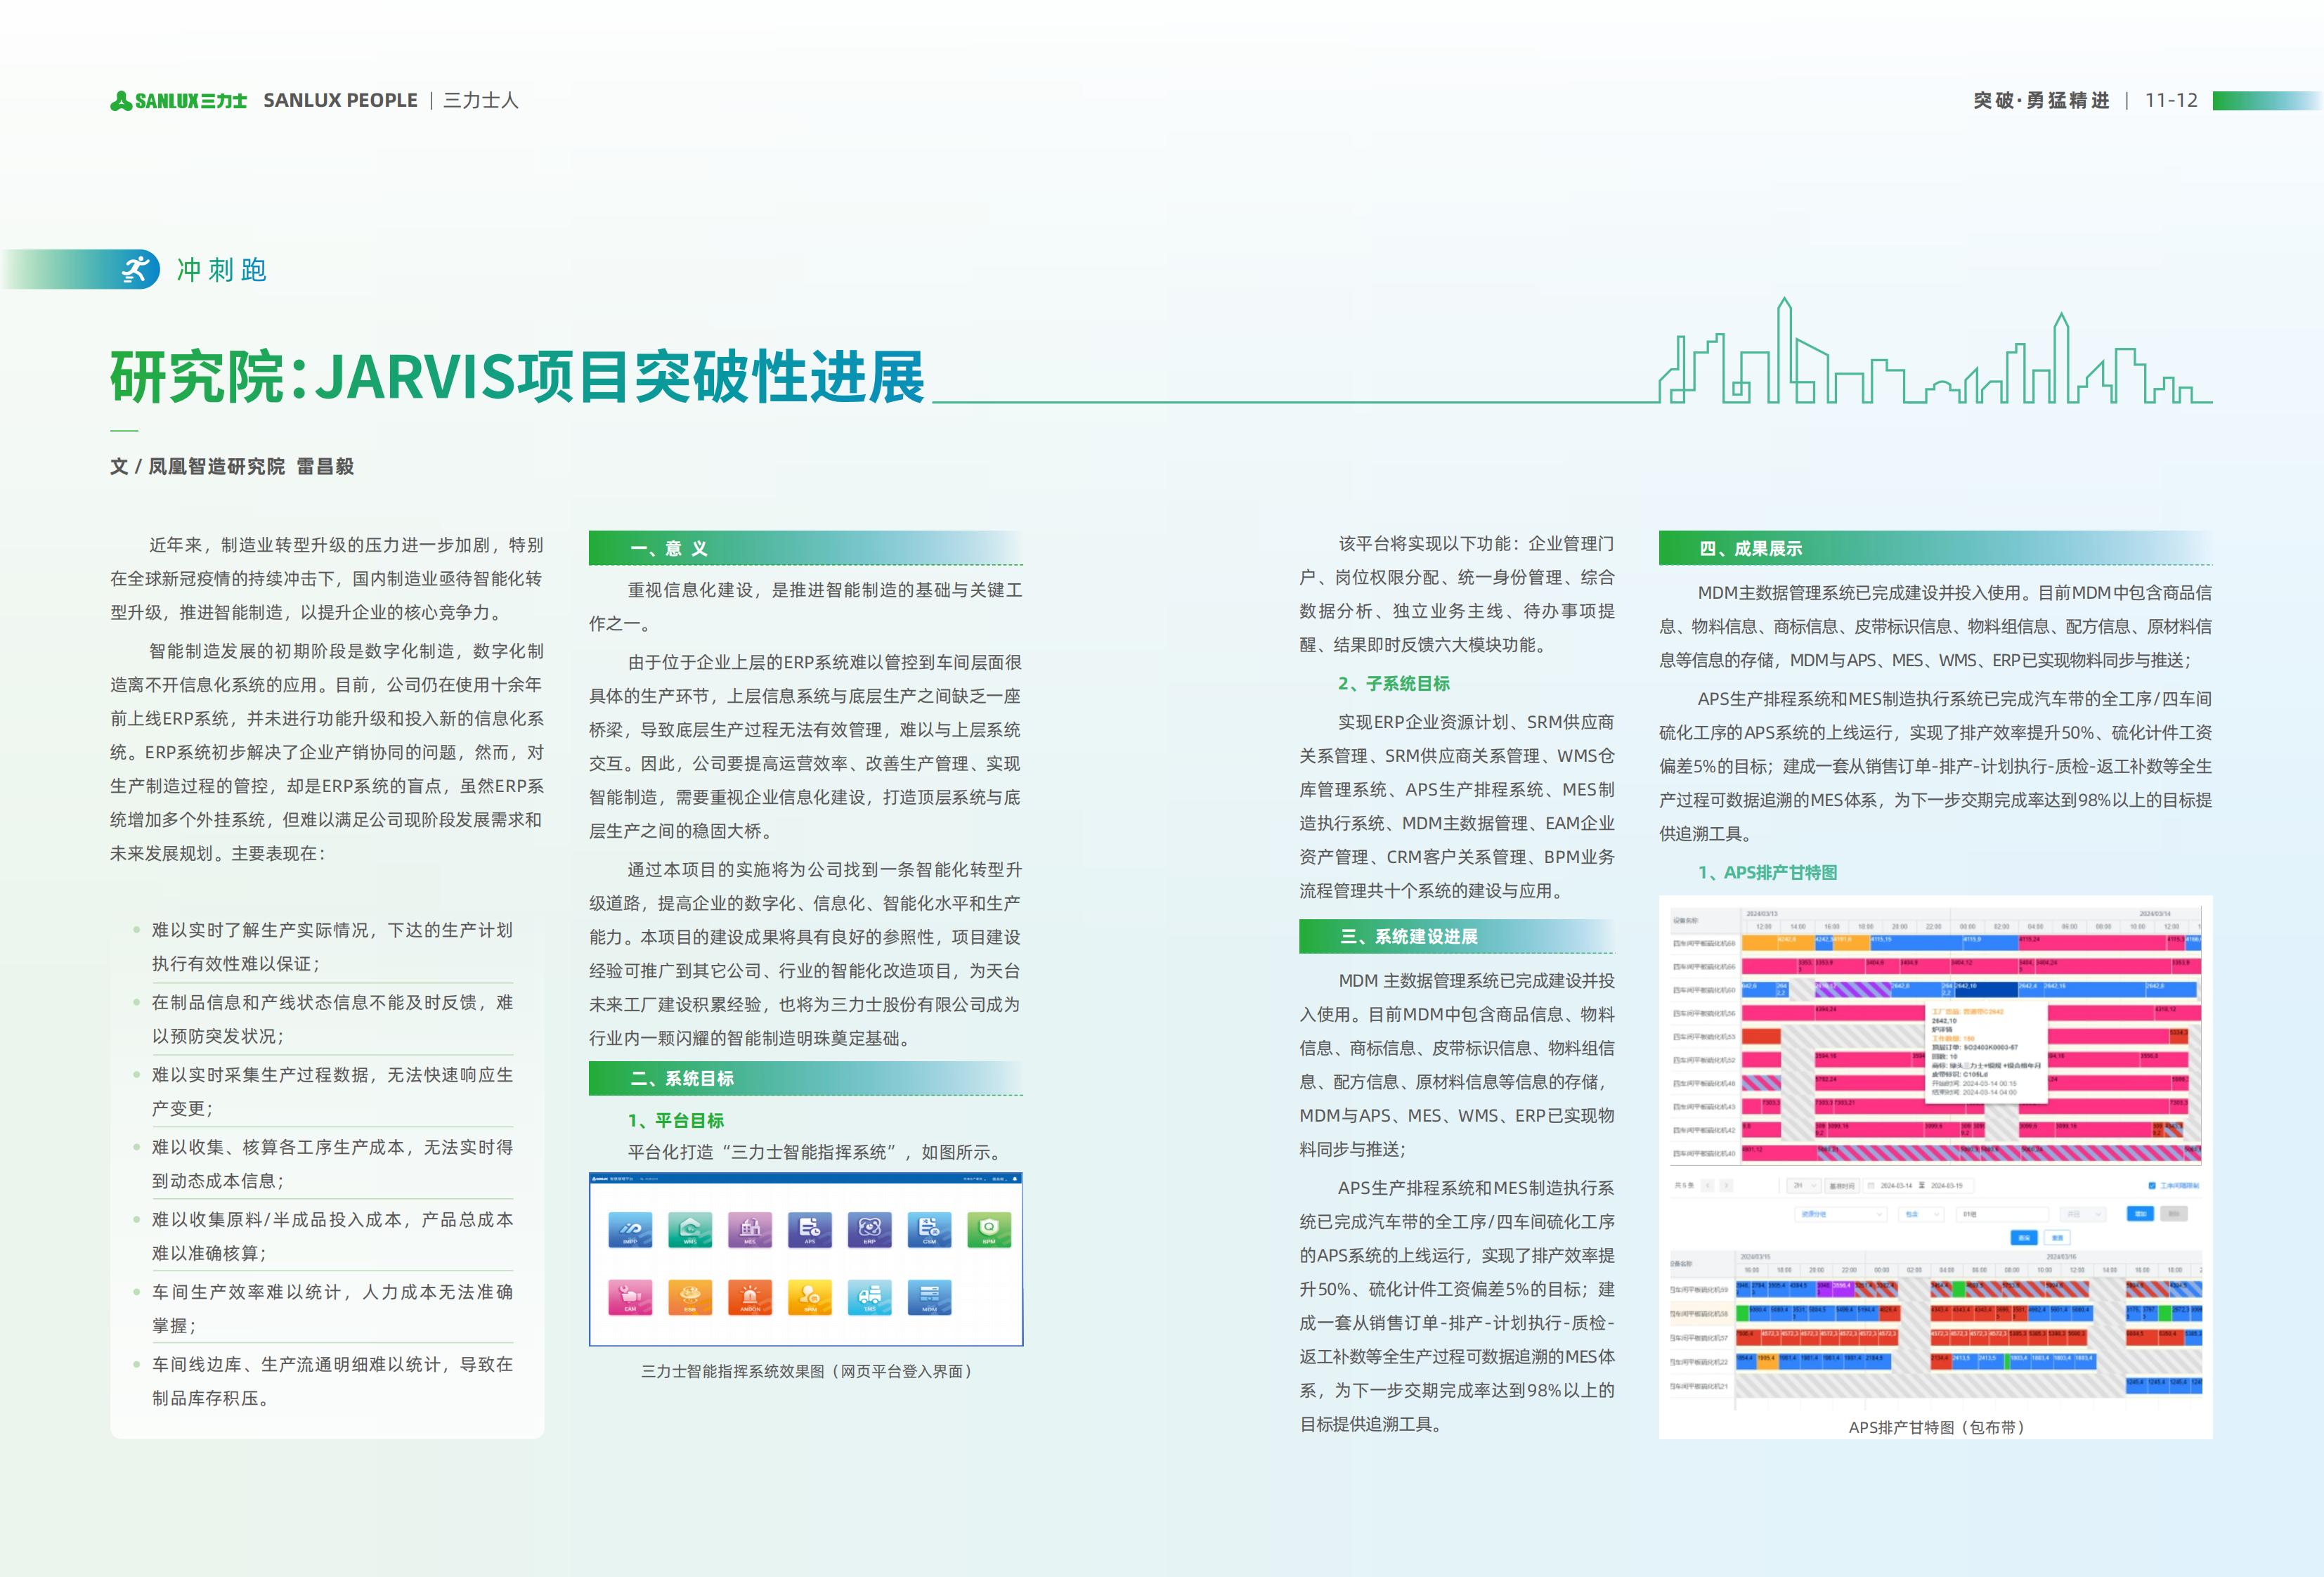
Task: Click the notification bell in platform header
Action: [1015, 1179]
